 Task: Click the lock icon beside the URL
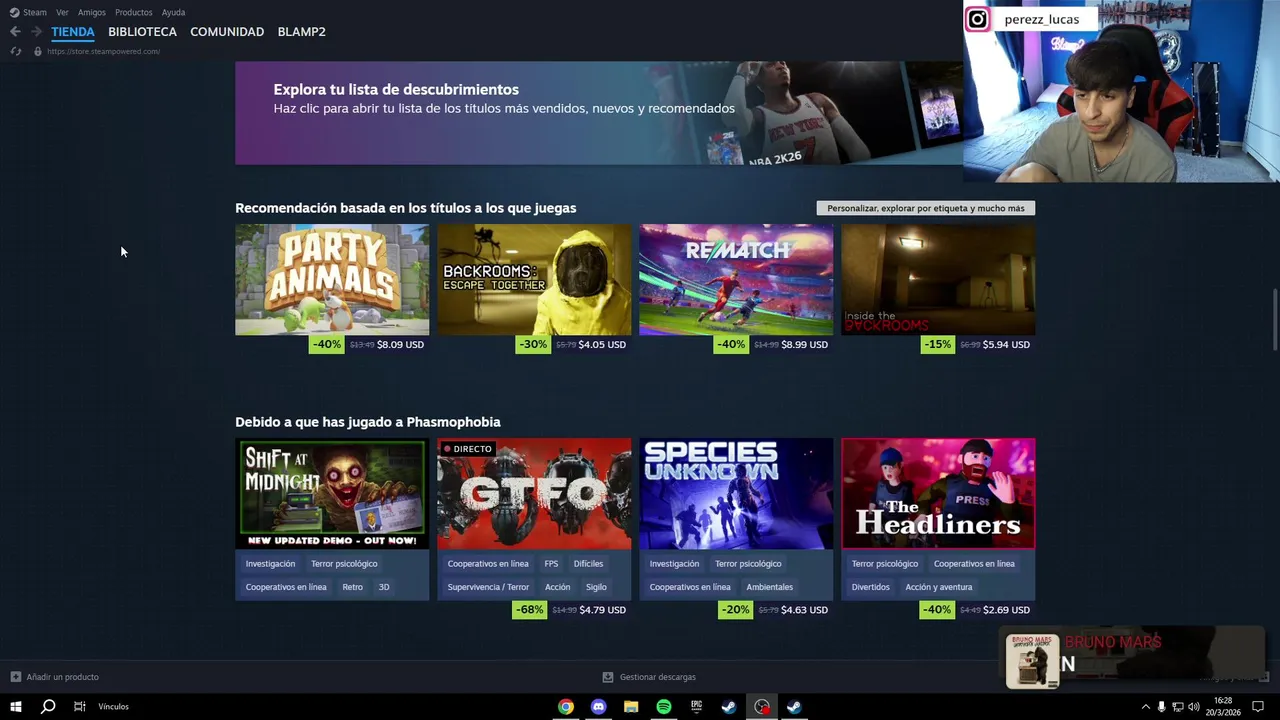pos(37,51)
